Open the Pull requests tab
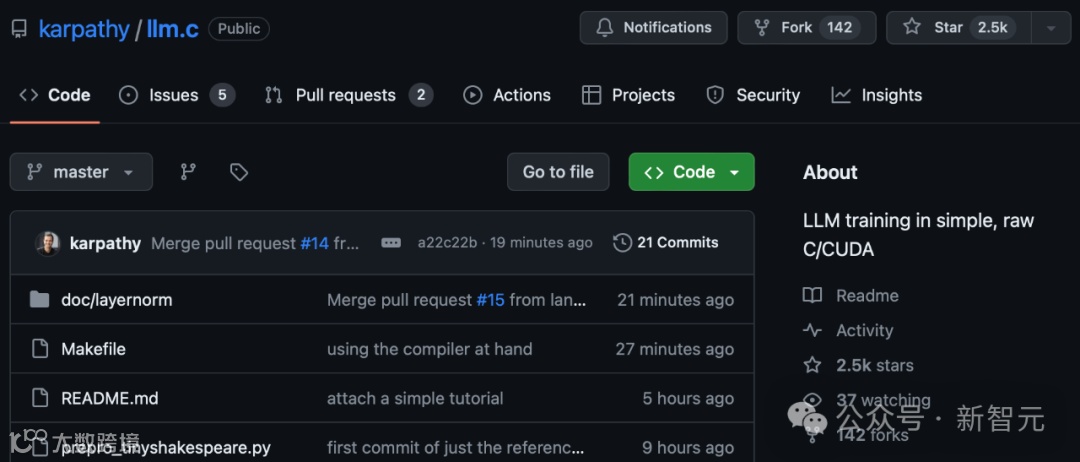This screenshot has width=1080, height=462. tap(346, 95)
